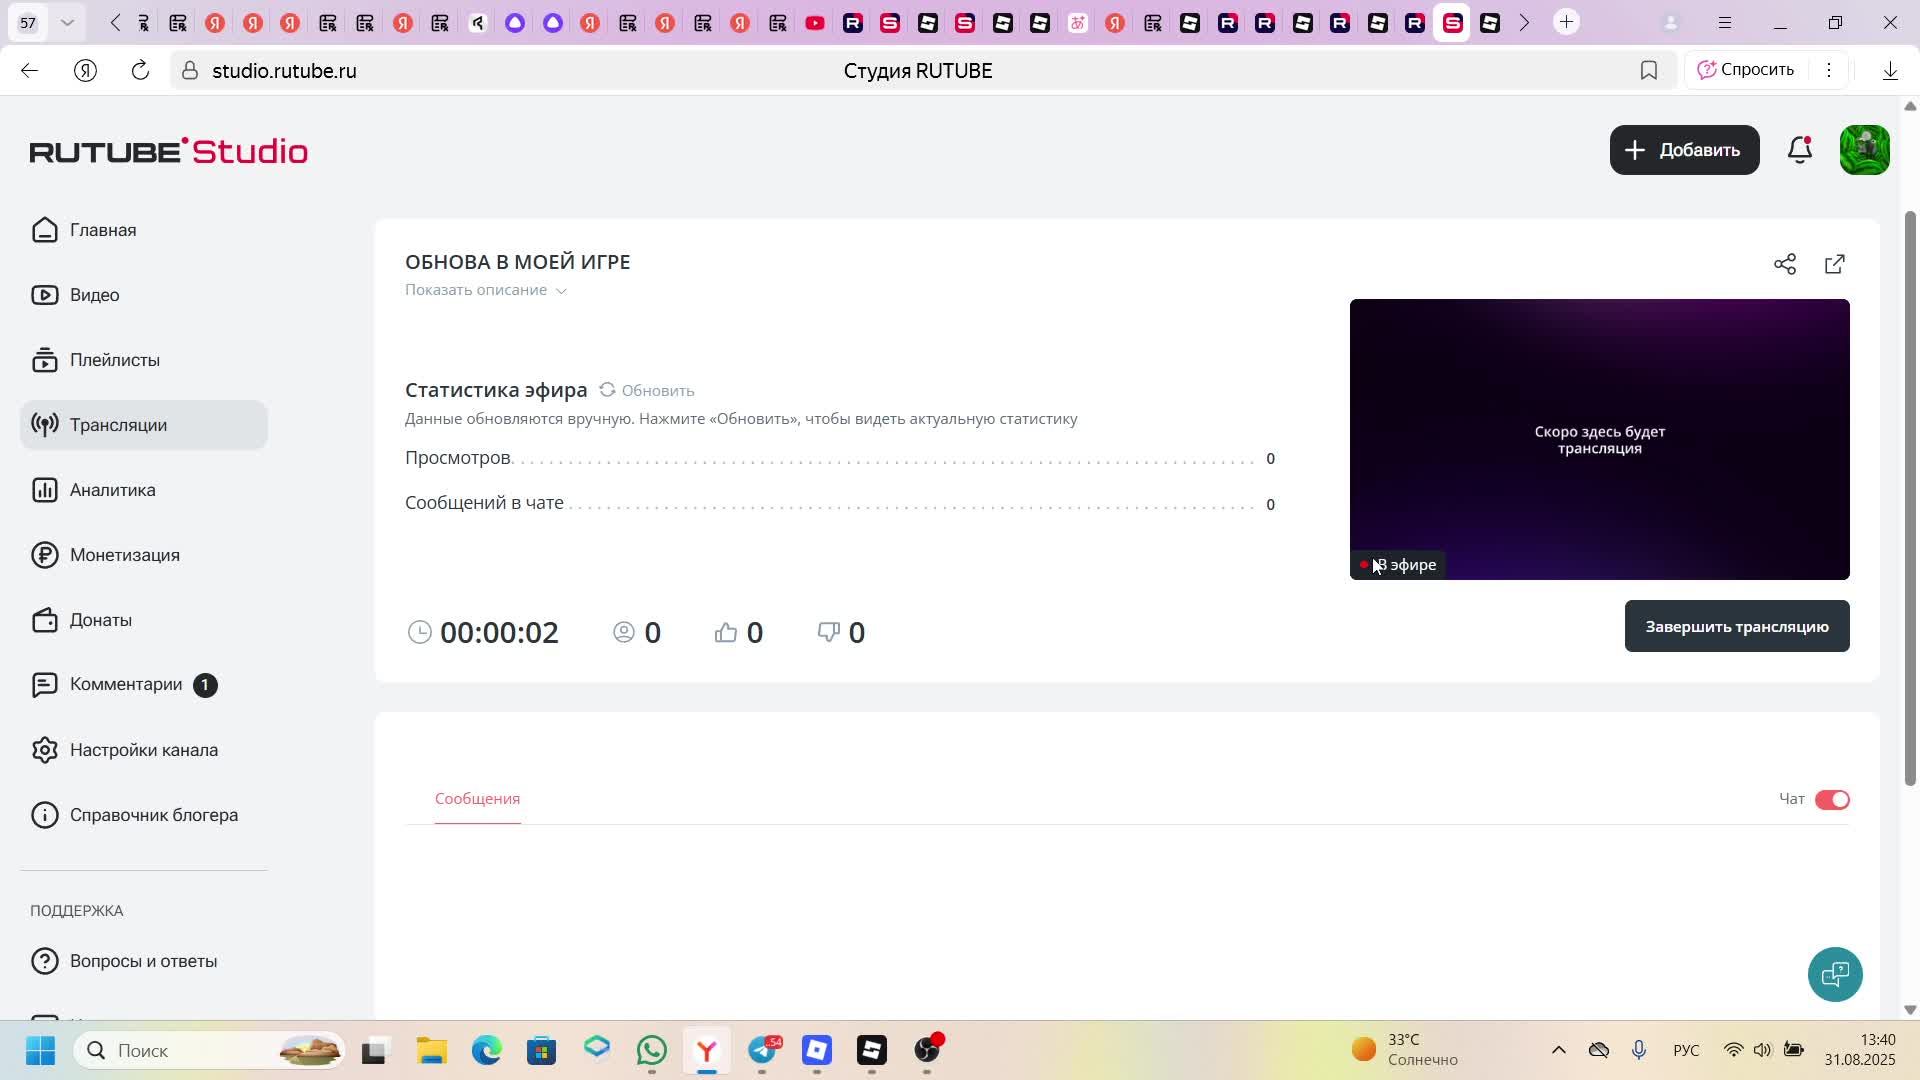1920x1080 pixels.
Task: Open stream in new window icon
Action: click(x=1835, y=264)
